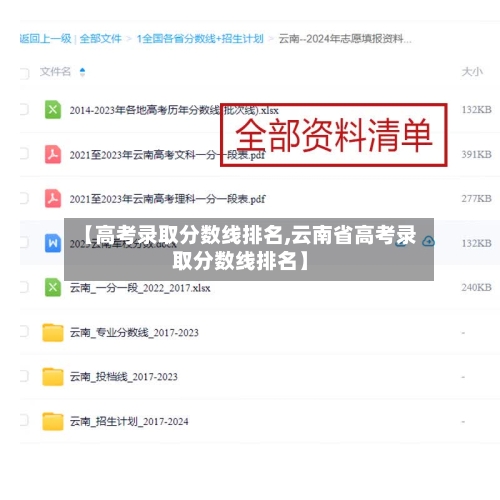Sort by 文件名 column header

[55, 72]
